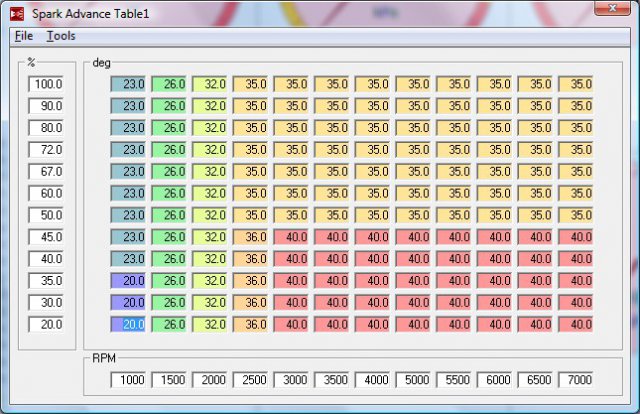This screenshot has width=640, height=414.
Task: Click the 5500 RPM axis field
Action: tap(454, 380)
